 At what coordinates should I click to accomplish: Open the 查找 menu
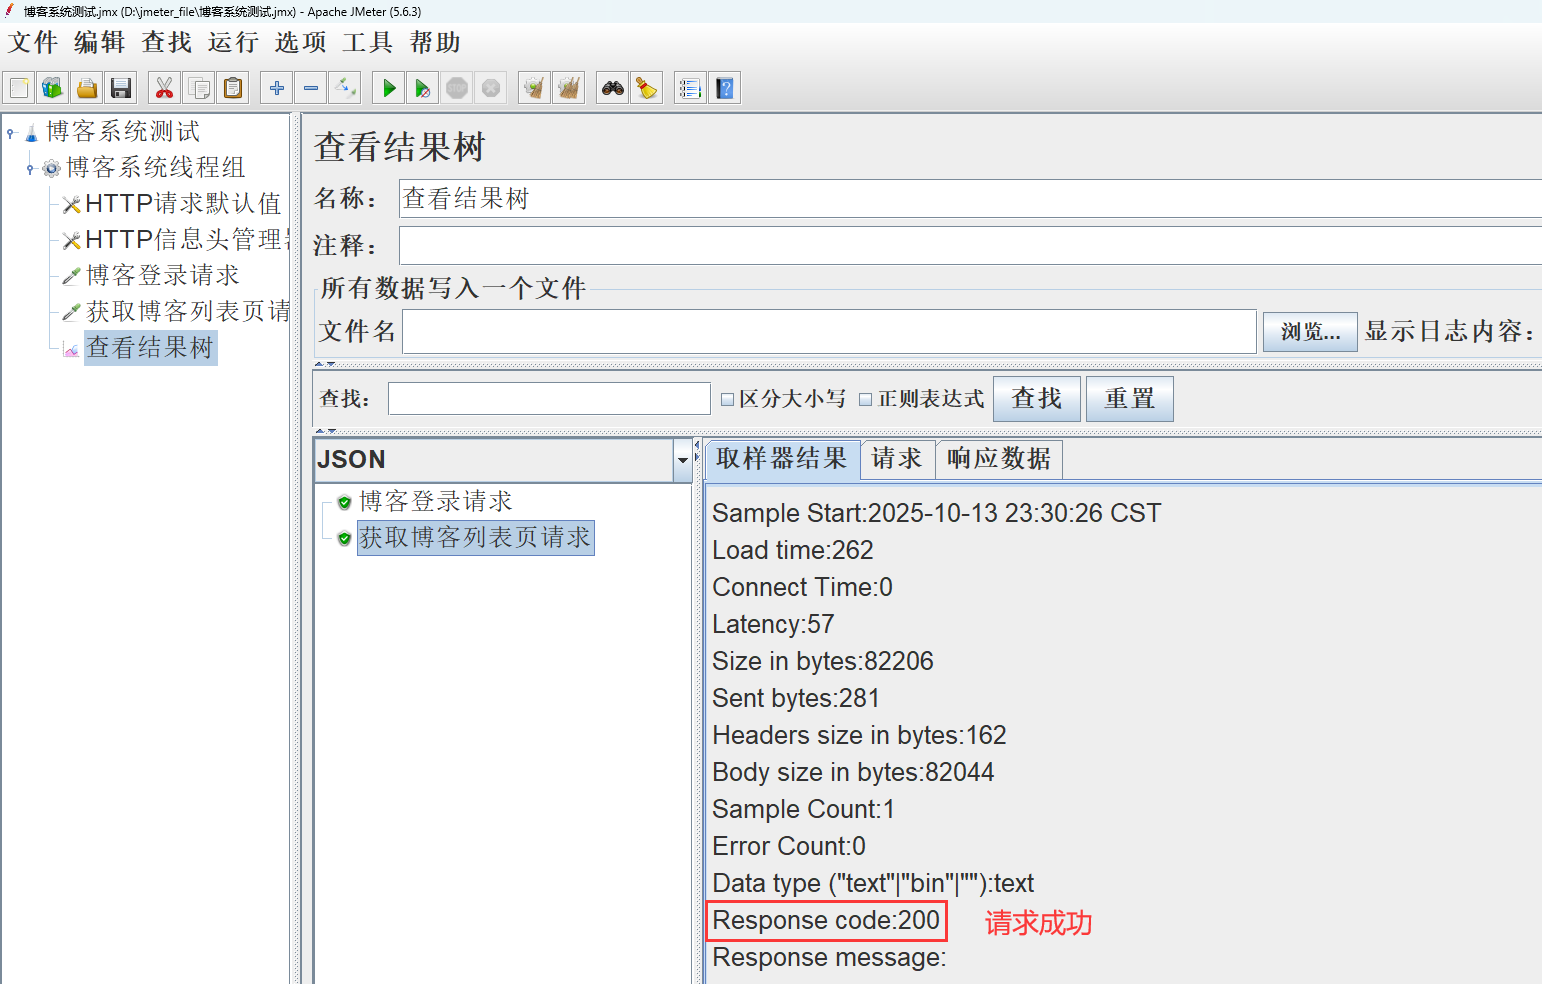(x=167, y=43)
